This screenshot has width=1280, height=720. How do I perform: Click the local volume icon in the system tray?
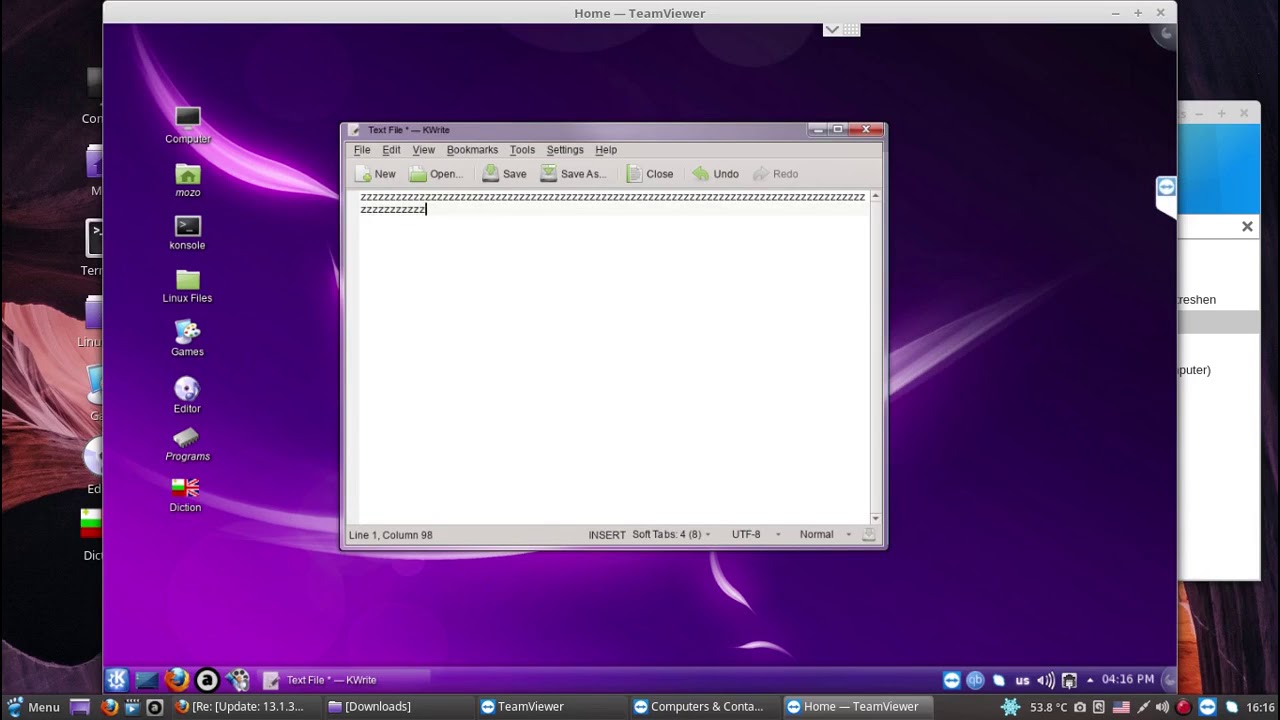(1162, 707)
